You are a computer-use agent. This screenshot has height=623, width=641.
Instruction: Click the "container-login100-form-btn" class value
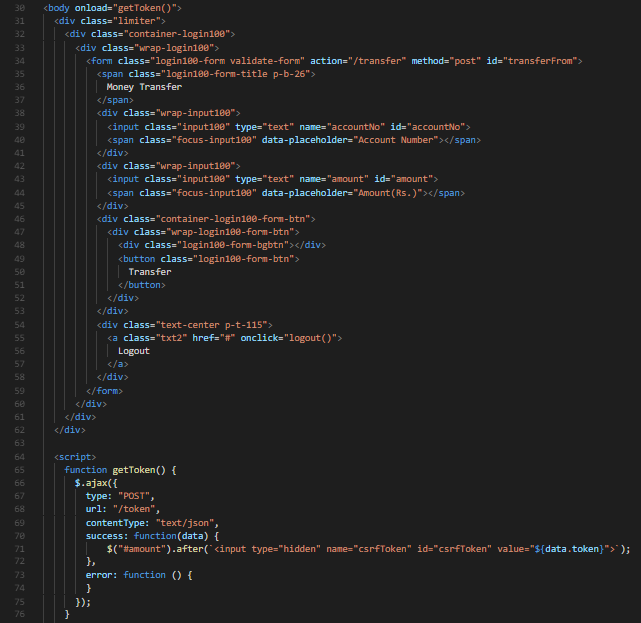coord(233,219)
